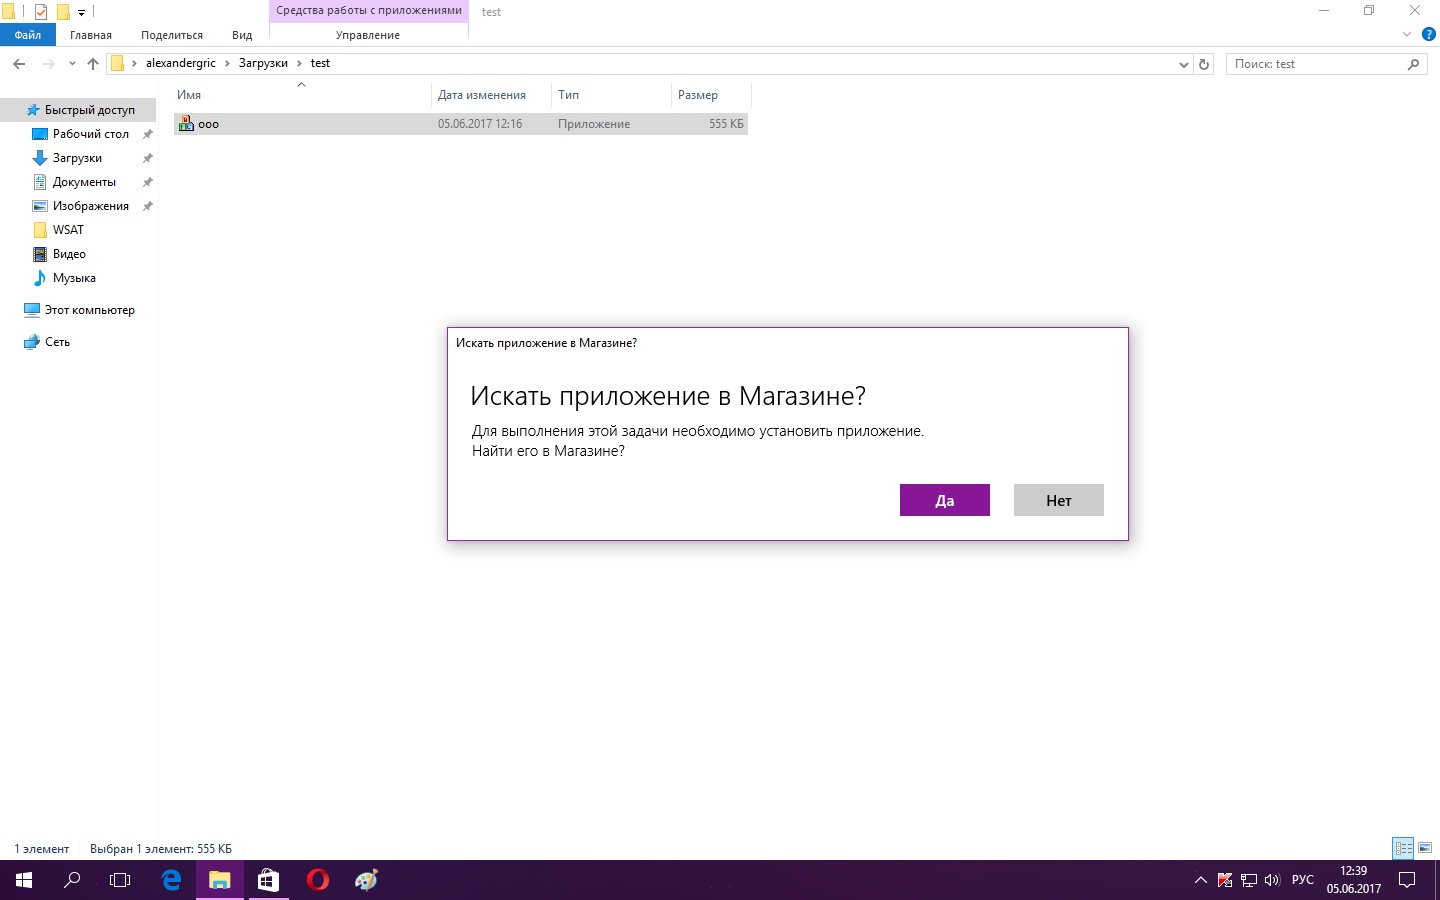Go up one folder level

93,64
